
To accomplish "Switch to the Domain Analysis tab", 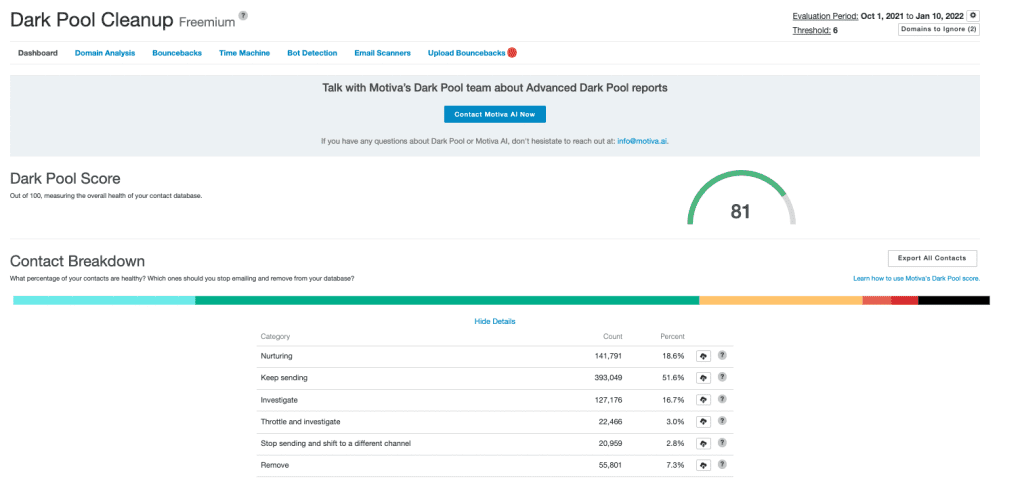I will [105, 53].
